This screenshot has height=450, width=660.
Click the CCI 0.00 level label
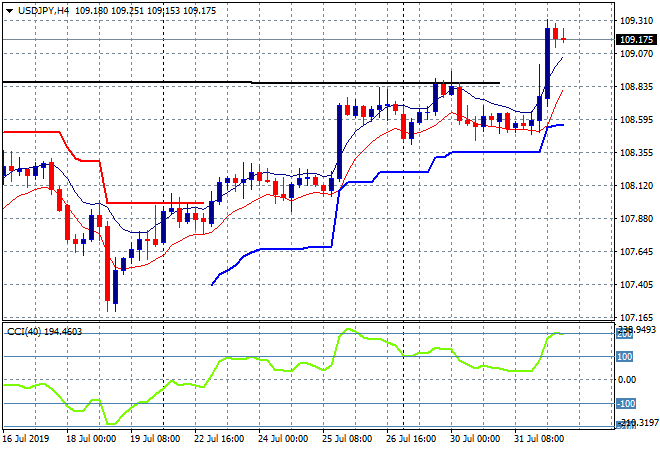coord(627,380)
